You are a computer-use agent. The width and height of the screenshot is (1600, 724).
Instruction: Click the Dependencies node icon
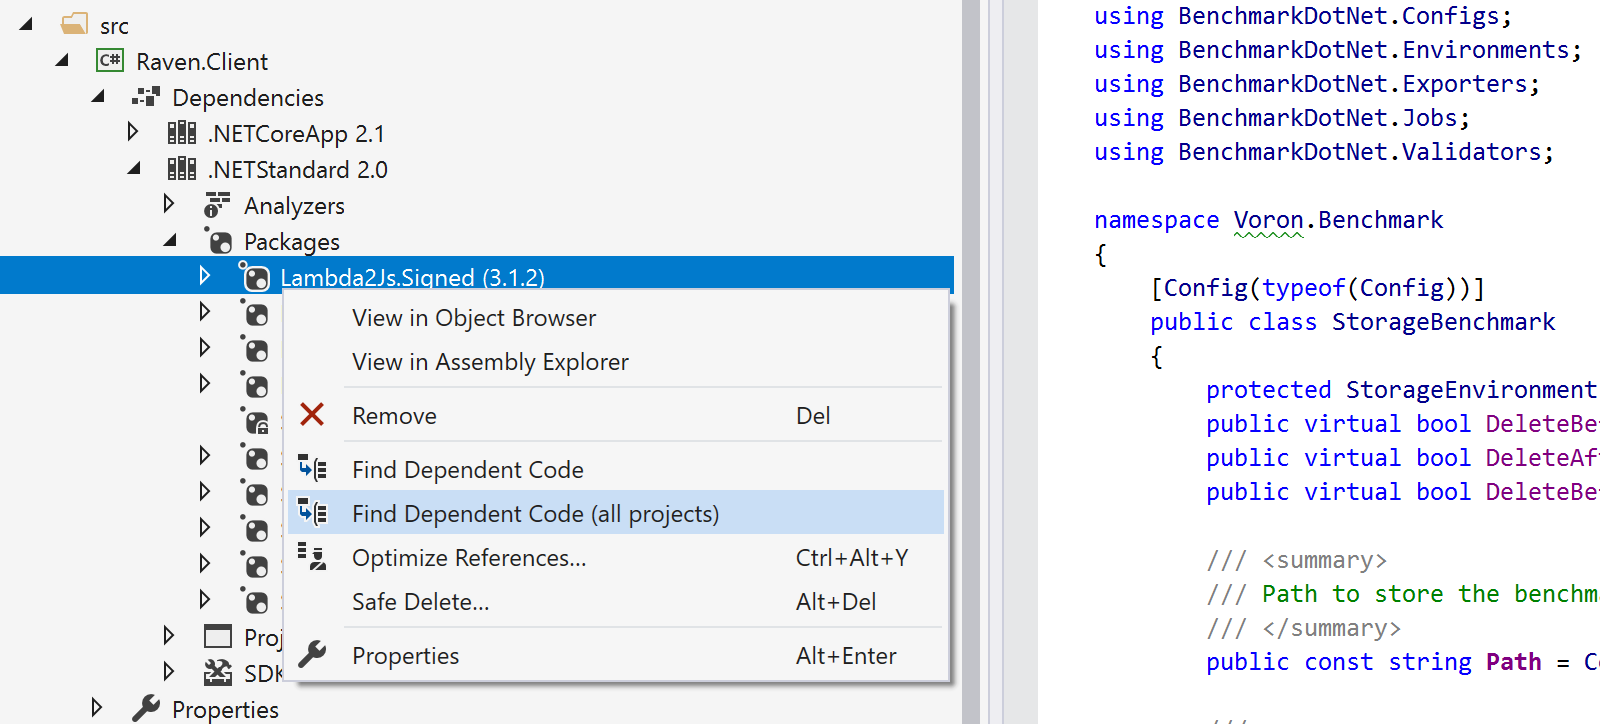(x=146, y=97)
